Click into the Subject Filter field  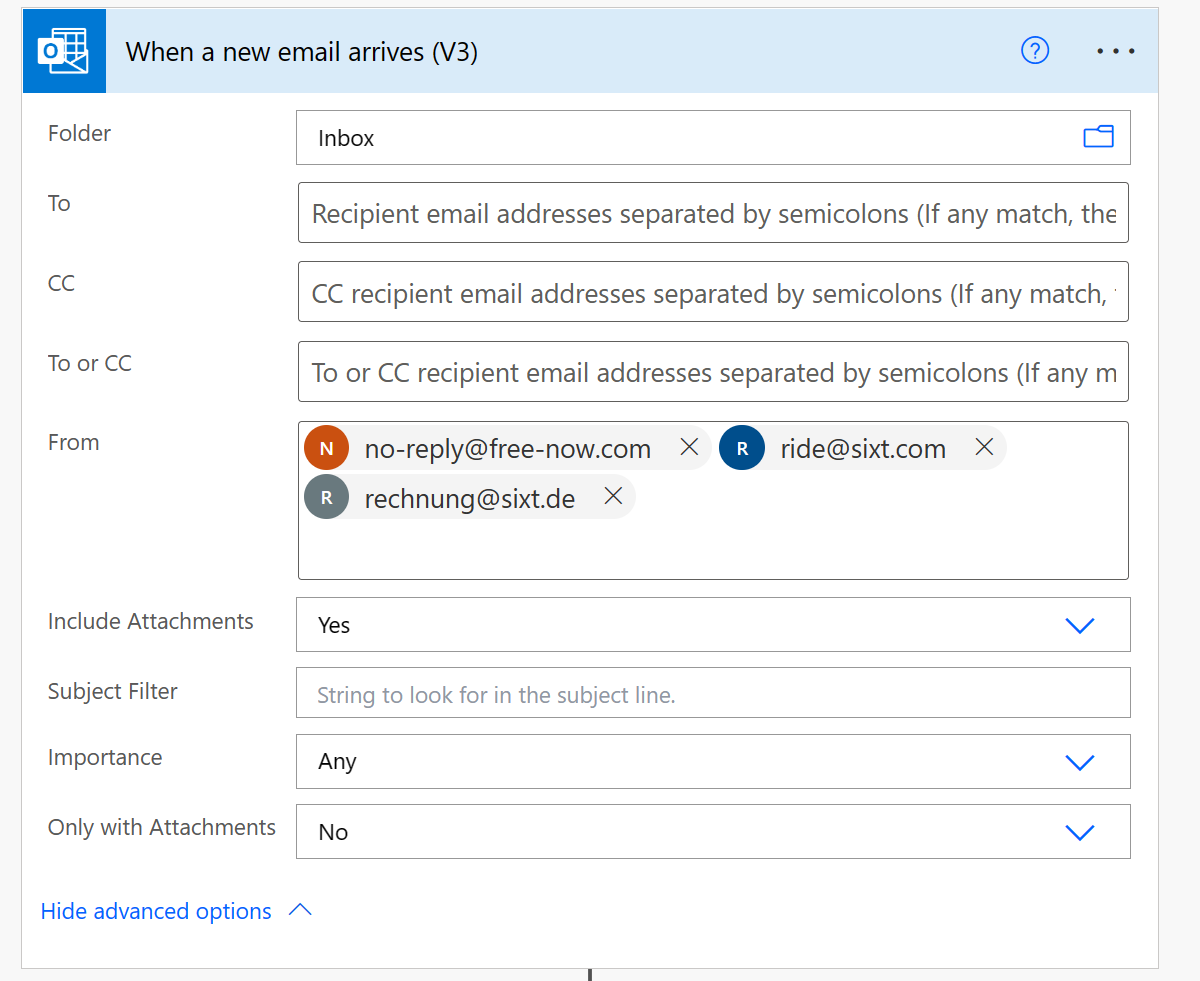713,693
